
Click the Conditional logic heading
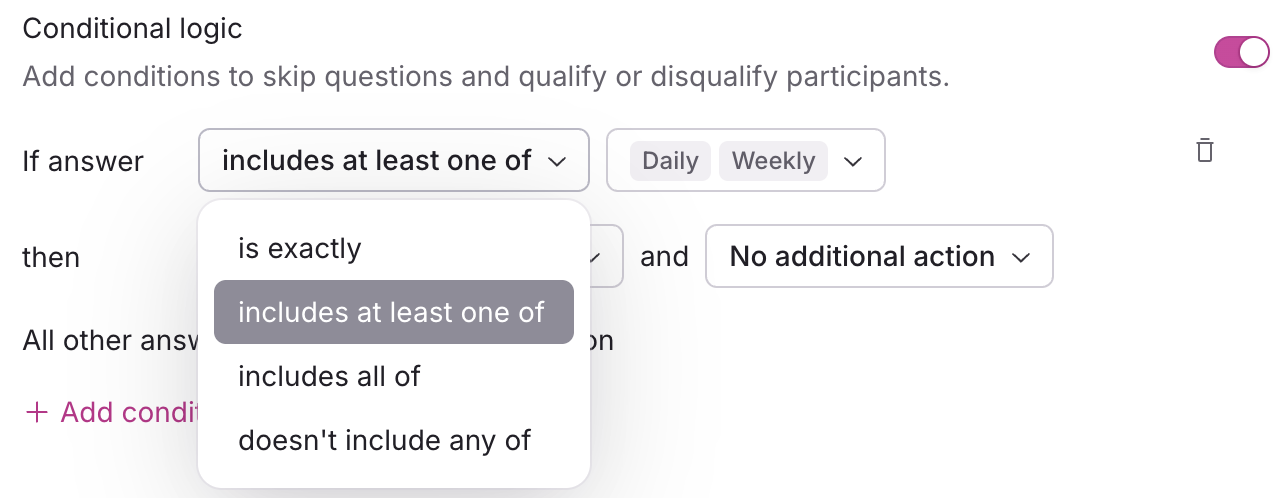pyautogui.click(x=132, y=28)
